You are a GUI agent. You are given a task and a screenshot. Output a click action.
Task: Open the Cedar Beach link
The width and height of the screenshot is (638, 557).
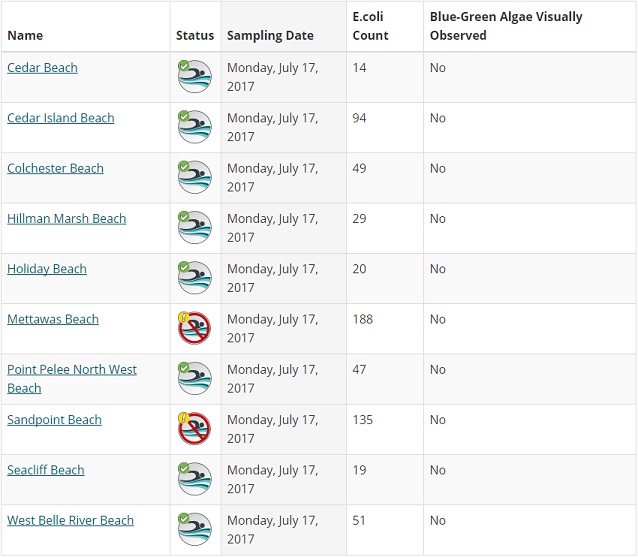42,68
